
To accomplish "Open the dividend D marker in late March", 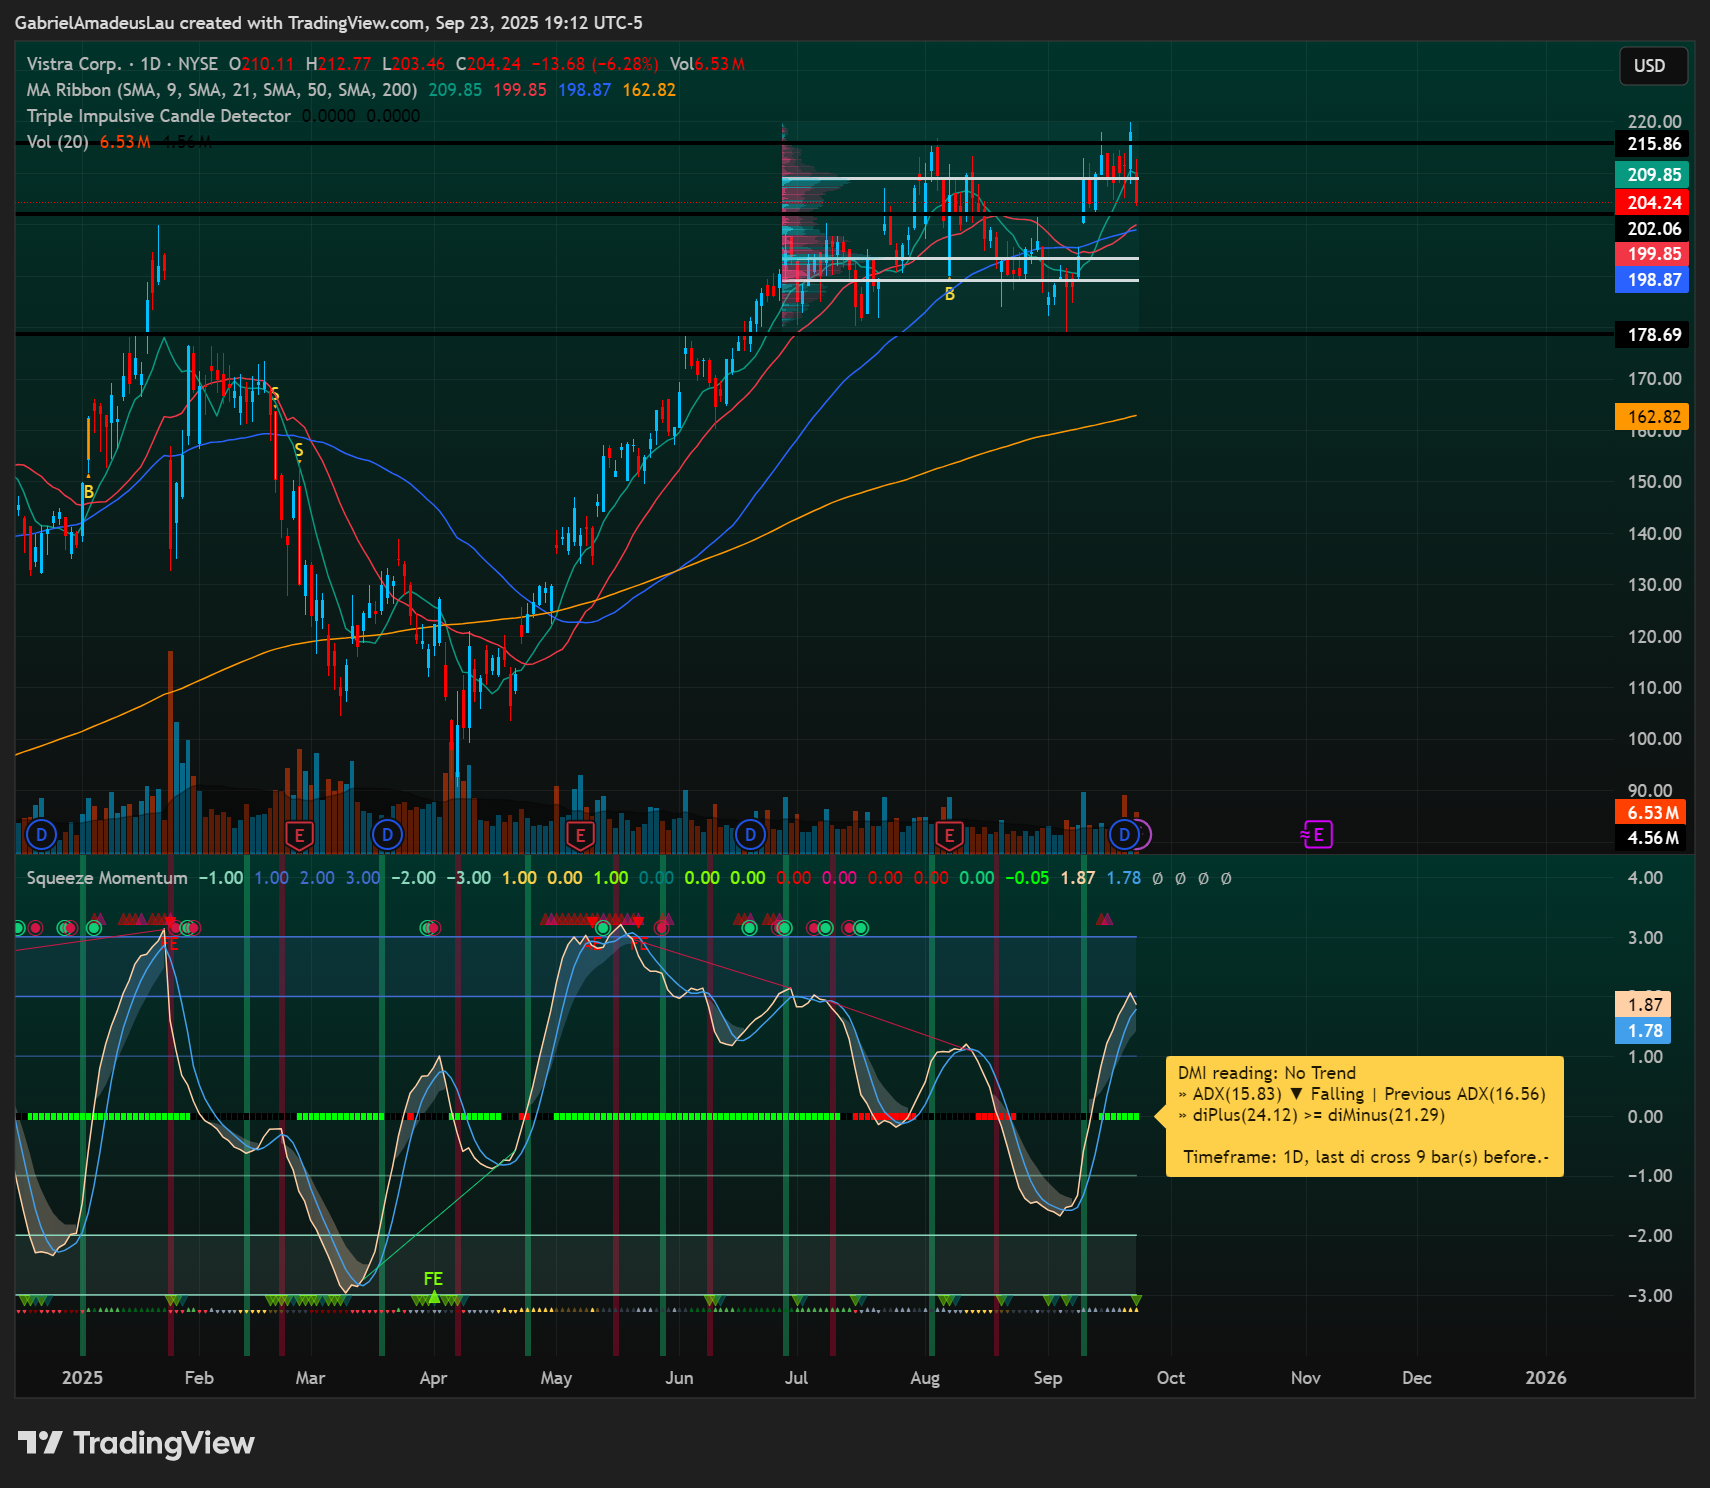I will (387, 834).
